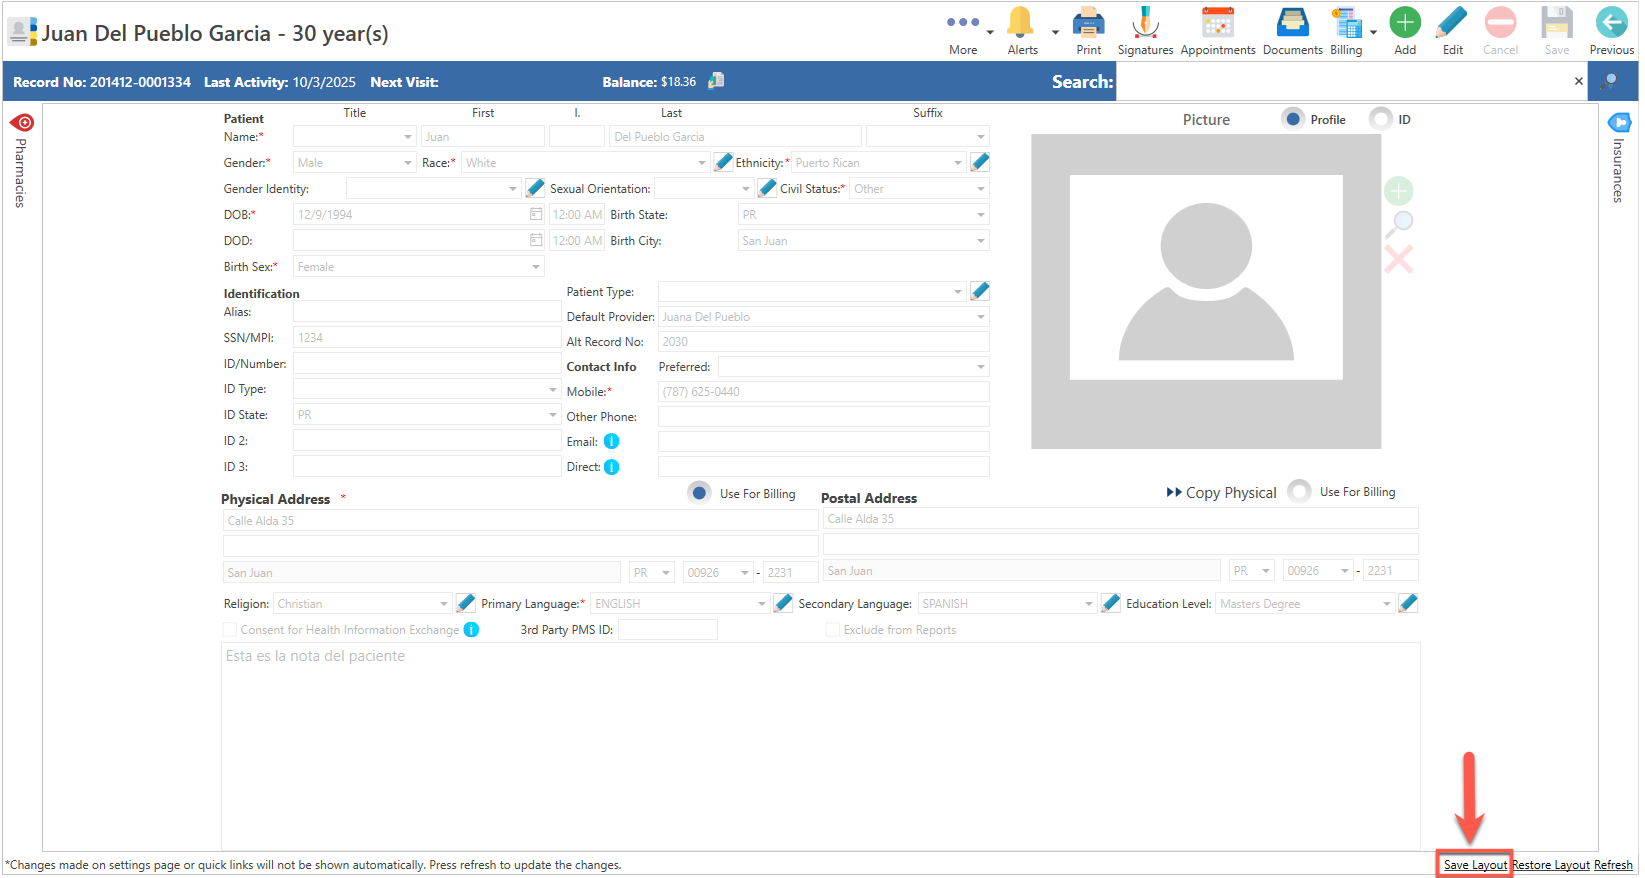Check Consent for Health Information Exchange
This screenshot has height=878, width=1645.
(230, 630)
